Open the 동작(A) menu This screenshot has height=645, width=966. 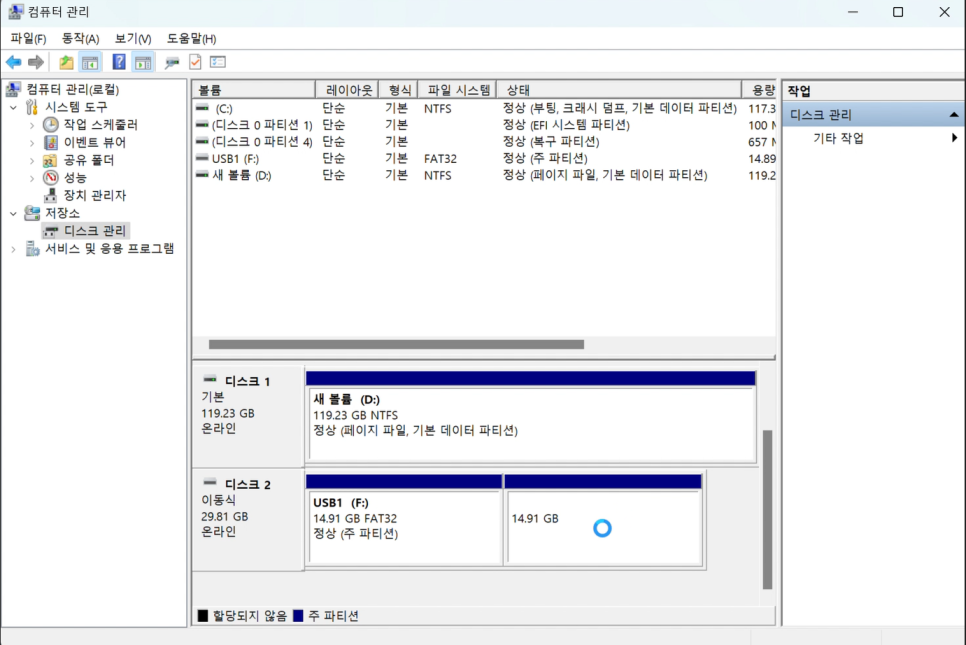coord(81,38)
